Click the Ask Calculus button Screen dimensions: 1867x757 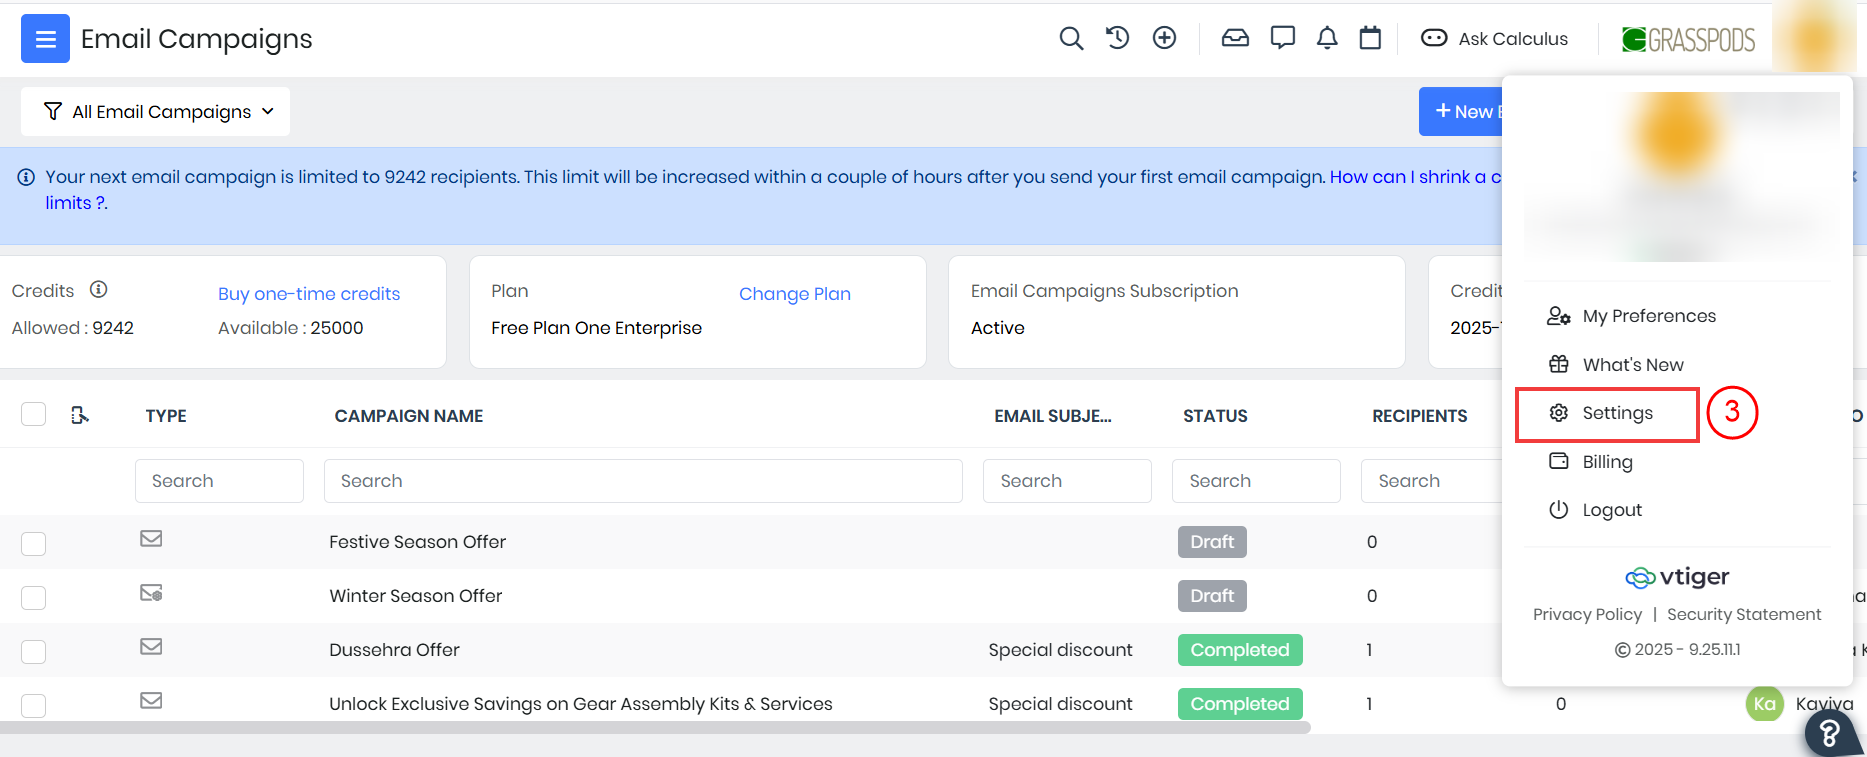(x=1495, y=39)
